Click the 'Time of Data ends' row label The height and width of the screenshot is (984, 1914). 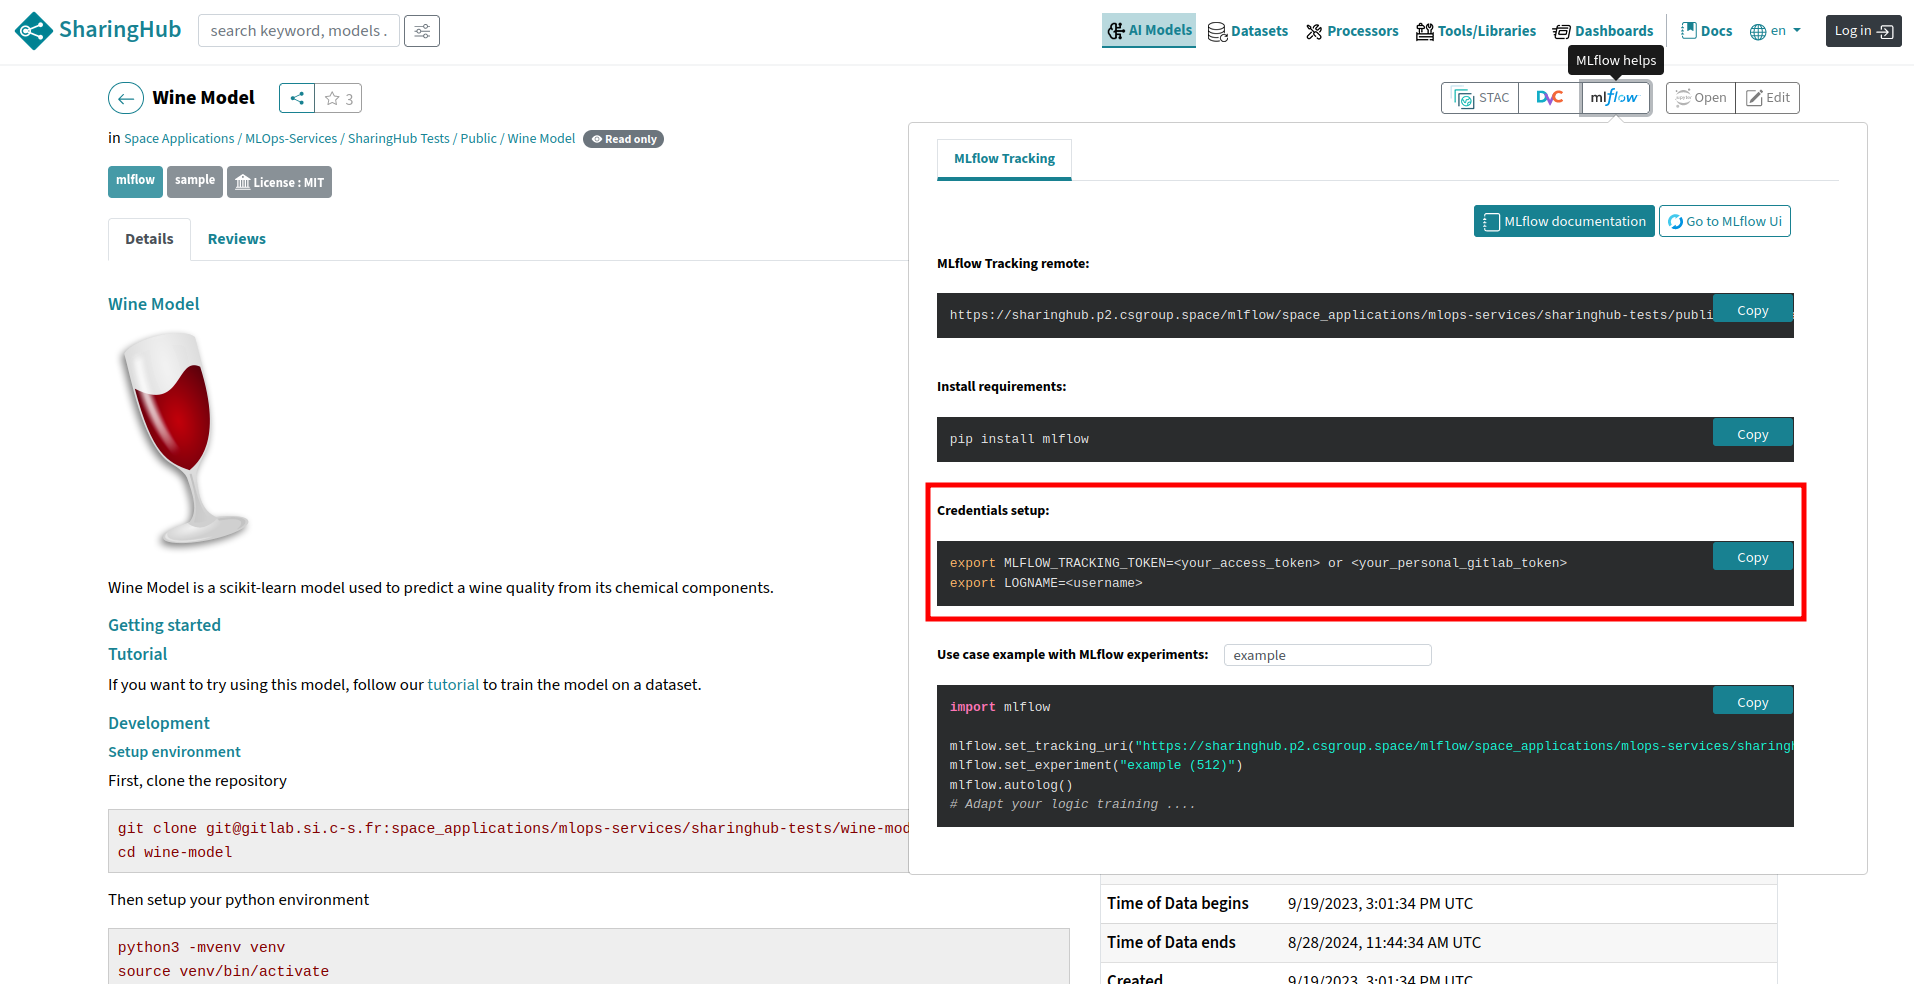click(1171, 942)
